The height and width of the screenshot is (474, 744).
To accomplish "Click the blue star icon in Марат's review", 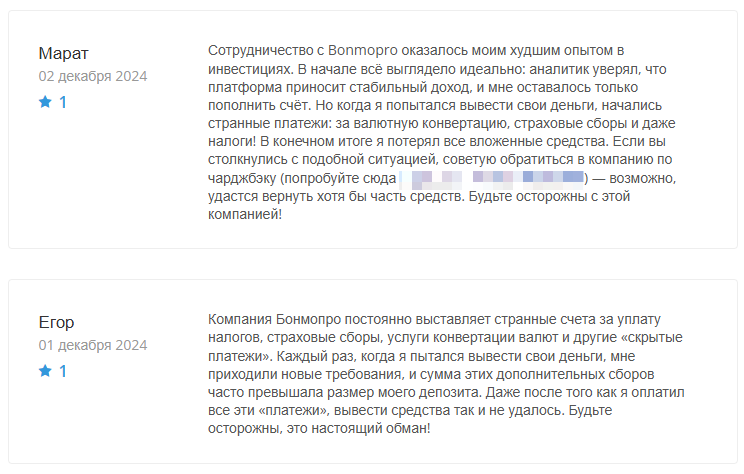I will click(x=44, y=102).
